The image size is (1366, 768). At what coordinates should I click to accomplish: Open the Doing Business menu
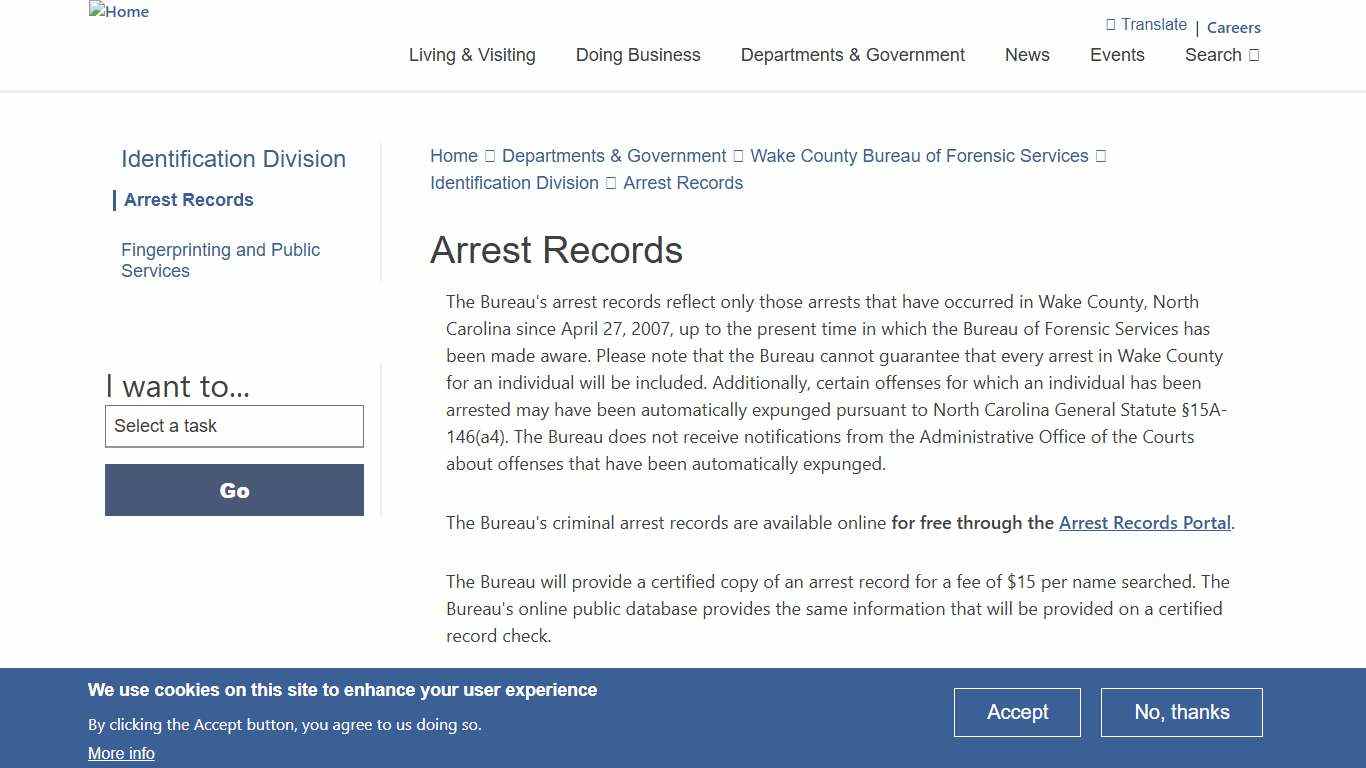637,55
